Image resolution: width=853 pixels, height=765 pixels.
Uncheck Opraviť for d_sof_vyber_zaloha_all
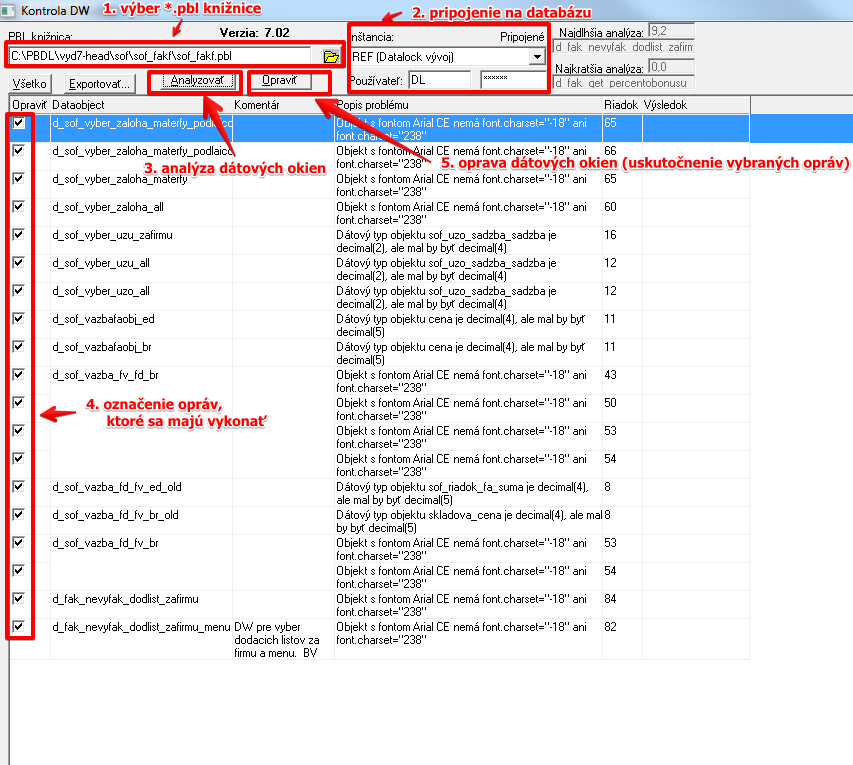[19, 206]
